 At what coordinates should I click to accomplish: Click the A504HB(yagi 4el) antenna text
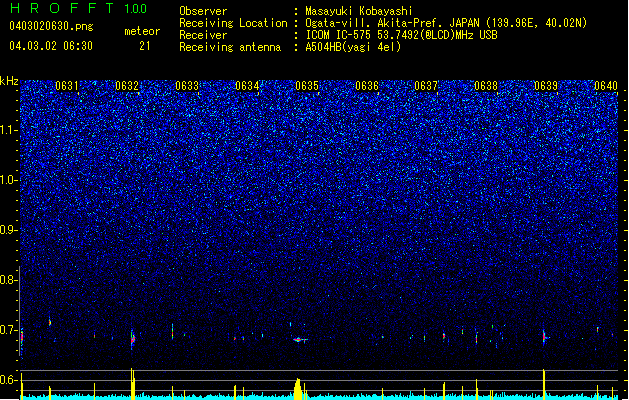pyautogui.click(x=353, y=47)
